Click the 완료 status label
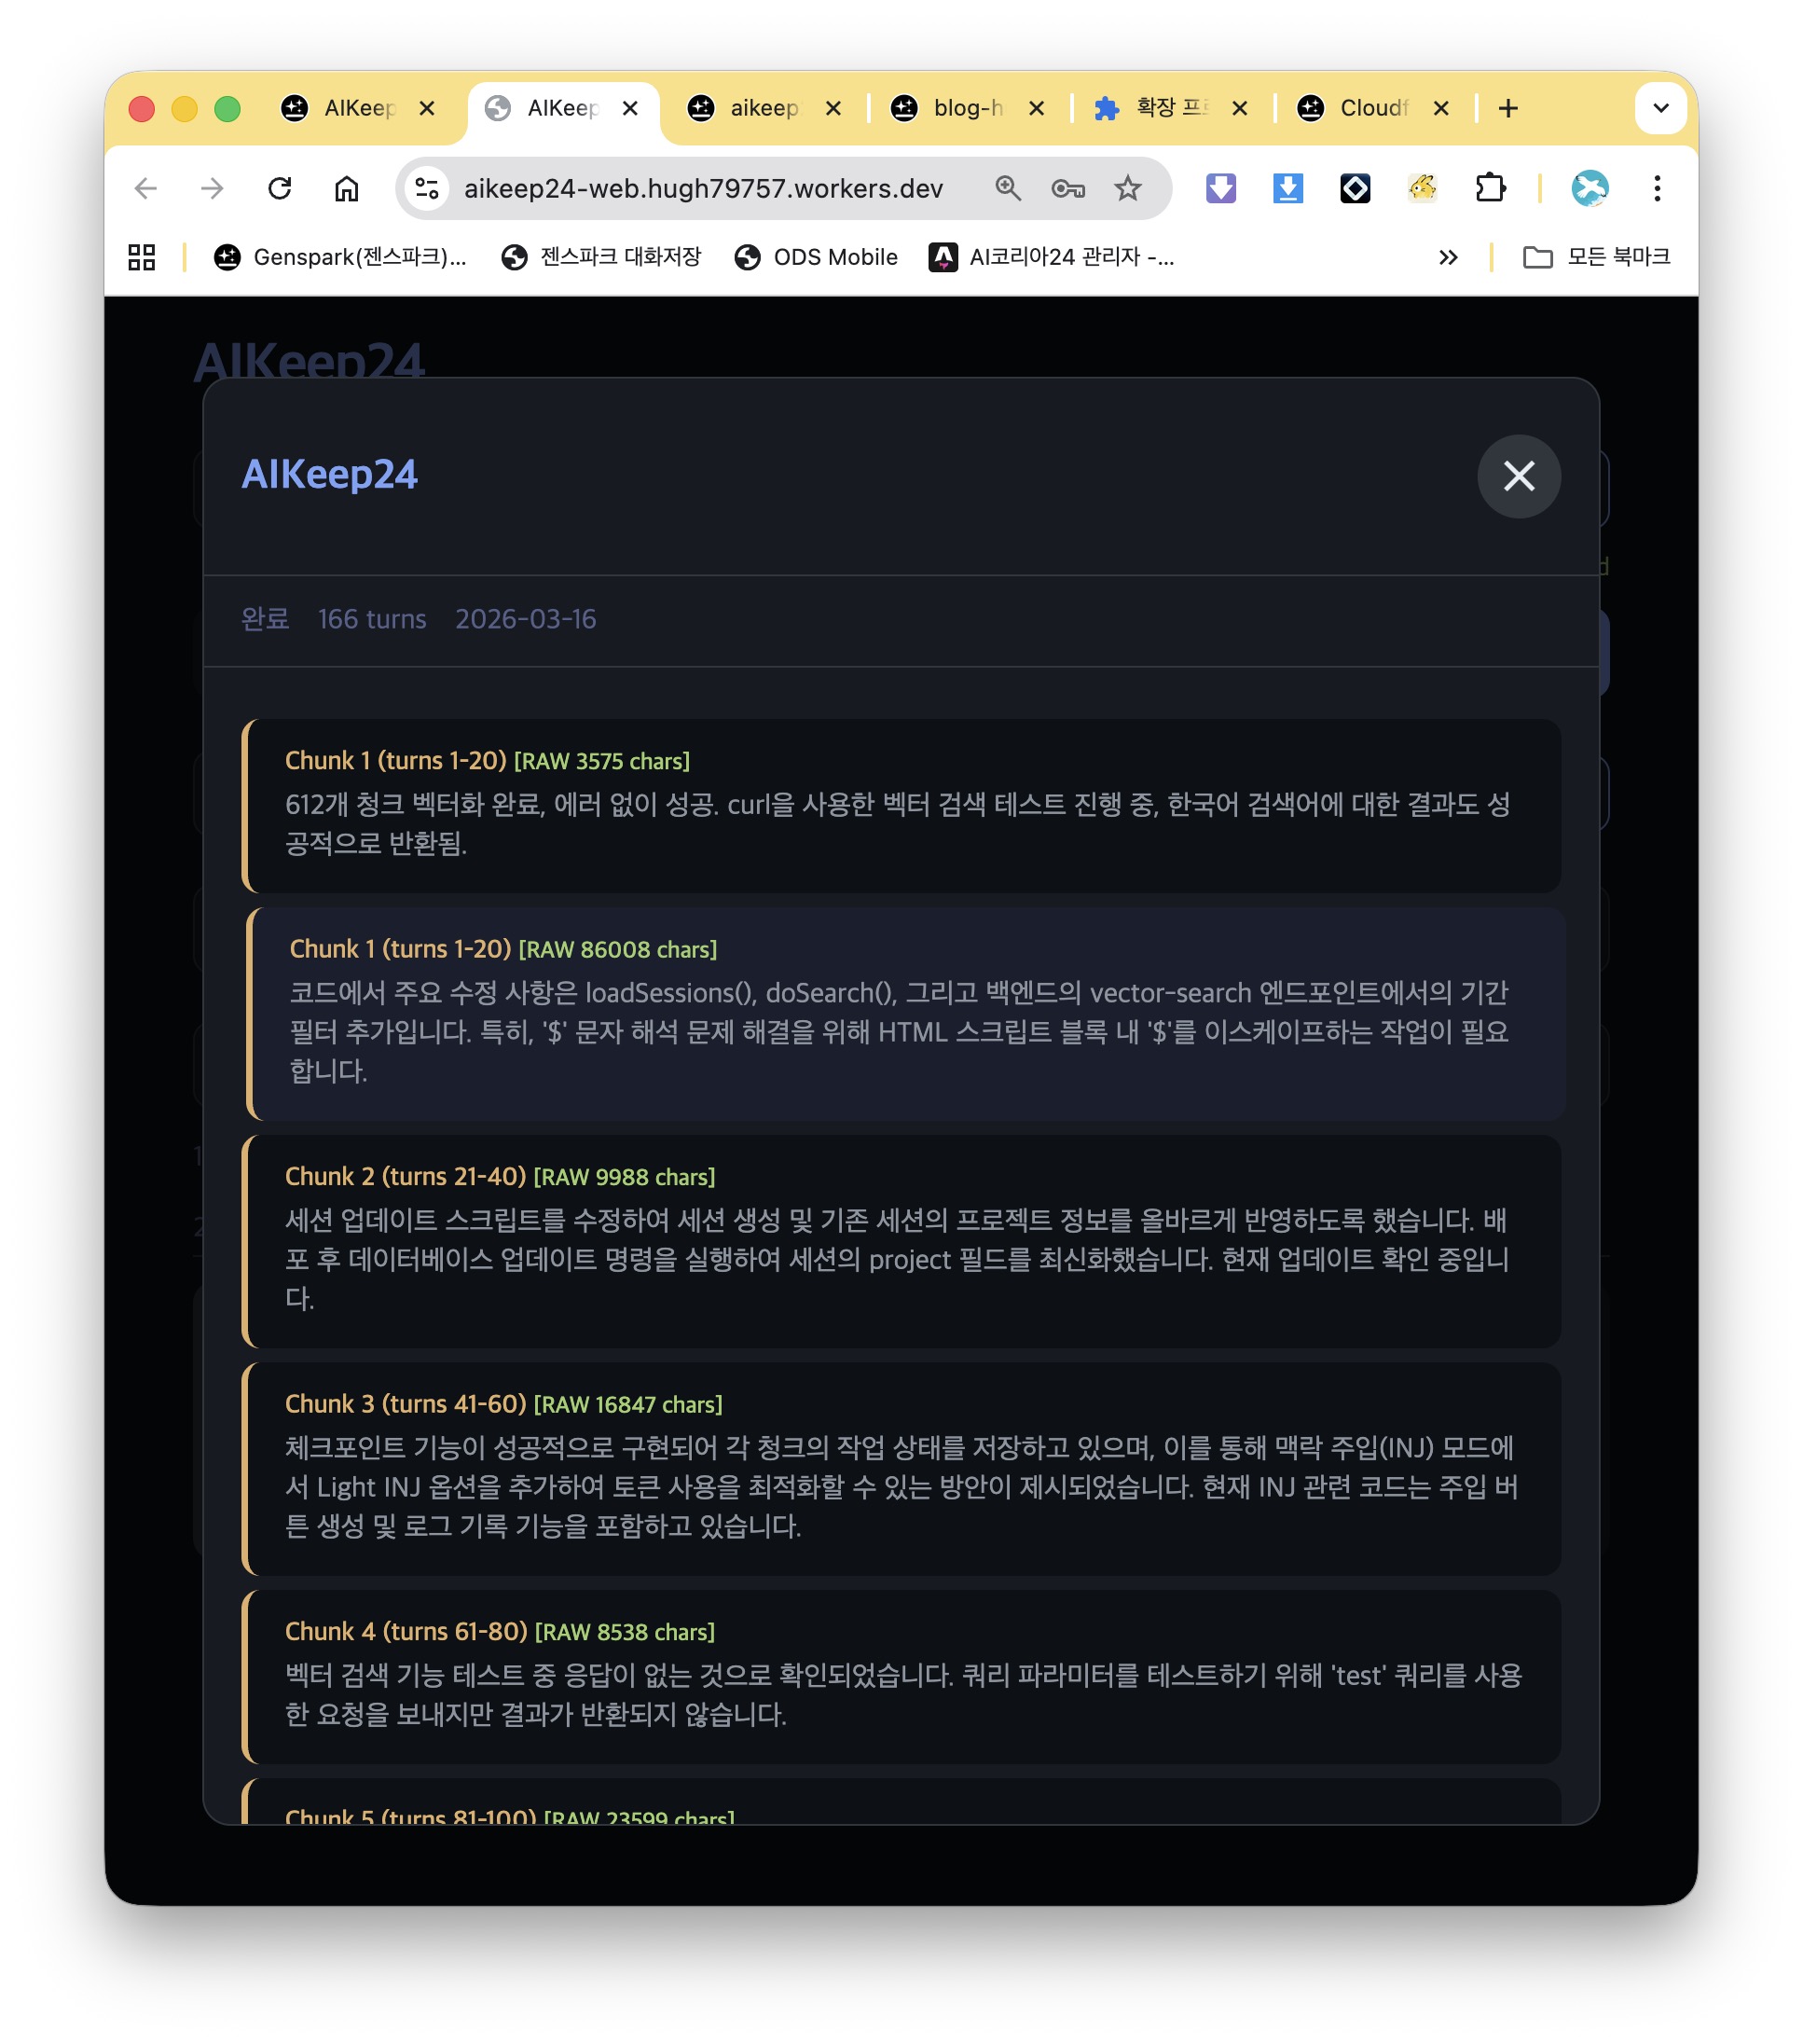The image size is (1803, 2044). pos(265,619)
